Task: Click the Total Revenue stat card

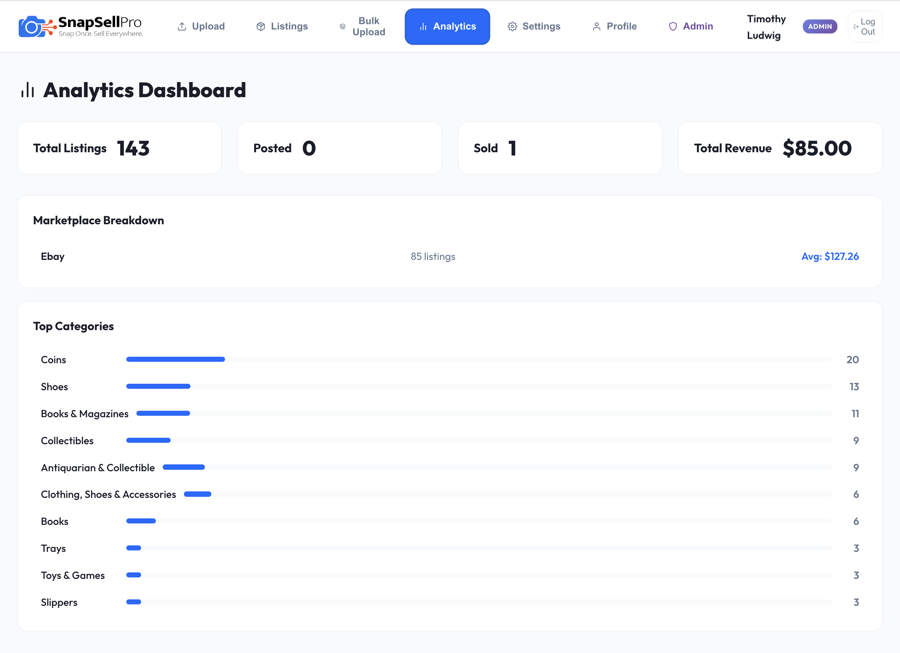Action: coord(780,147)
